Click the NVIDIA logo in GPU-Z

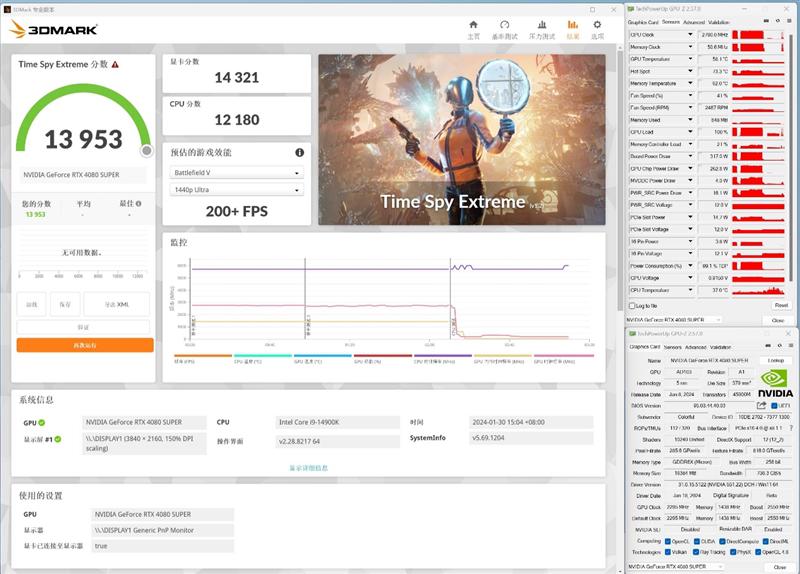pyautogui.click(x=775, y=384)
